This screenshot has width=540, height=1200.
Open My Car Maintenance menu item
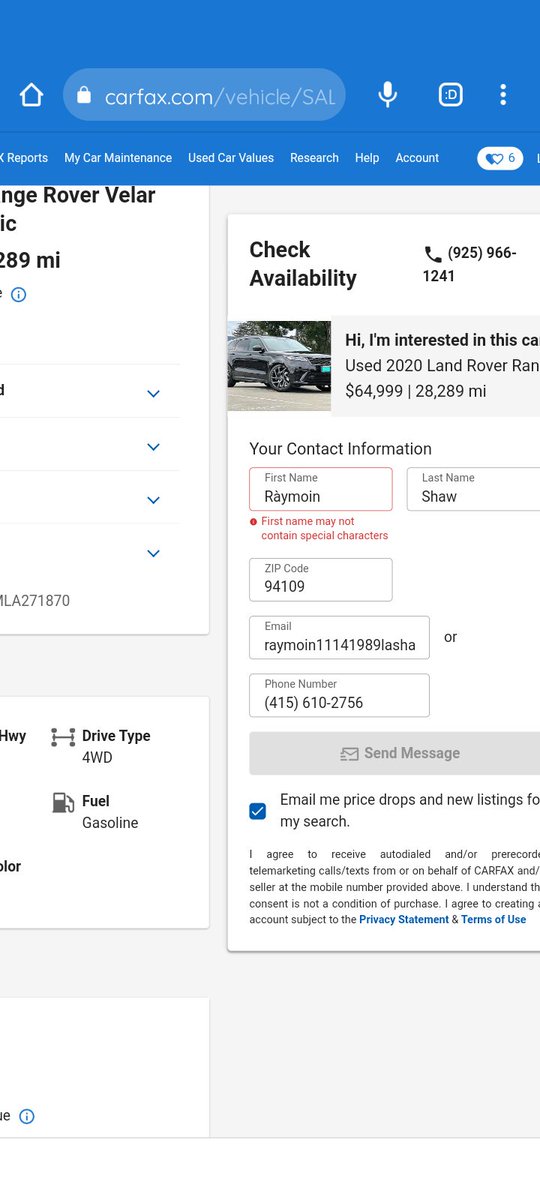118,158
